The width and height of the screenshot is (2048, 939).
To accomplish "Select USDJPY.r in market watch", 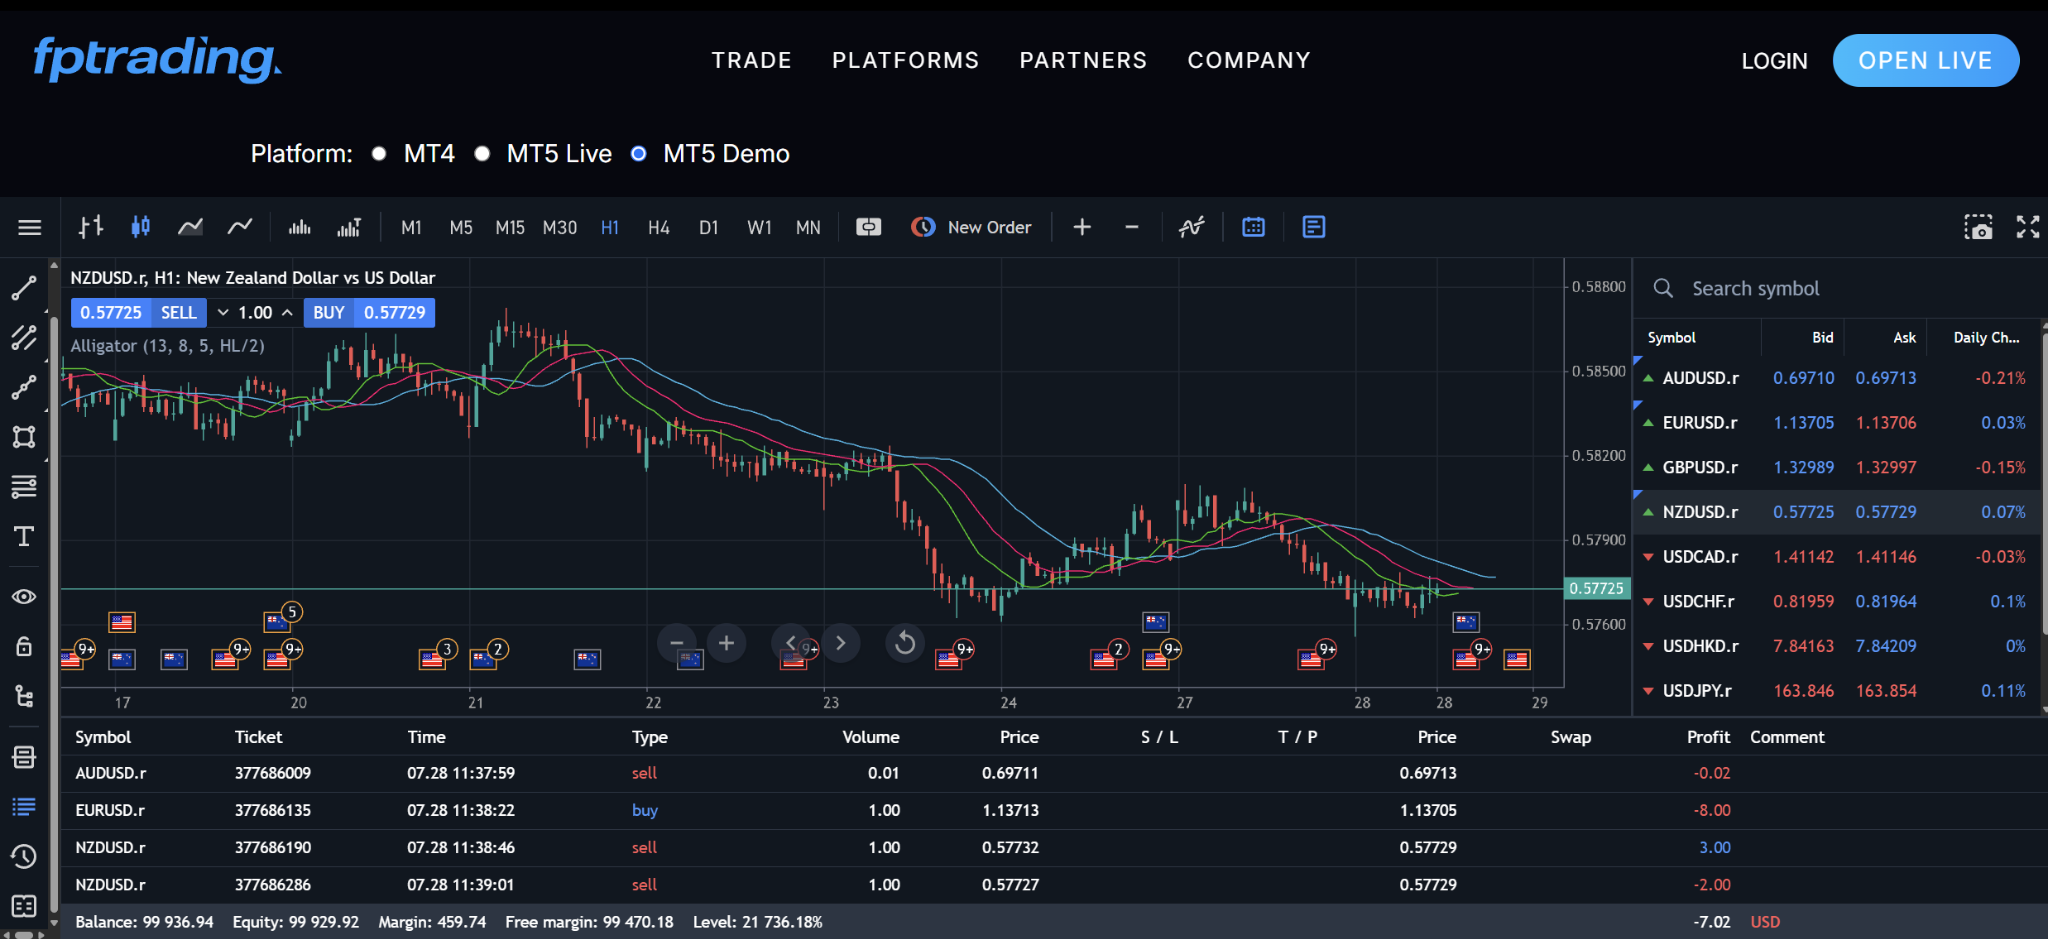I will [x=1837, y=691].
